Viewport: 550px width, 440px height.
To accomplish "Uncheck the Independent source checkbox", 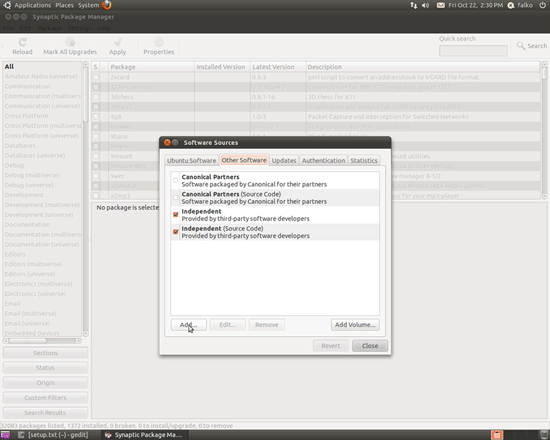I will (176, 214).
